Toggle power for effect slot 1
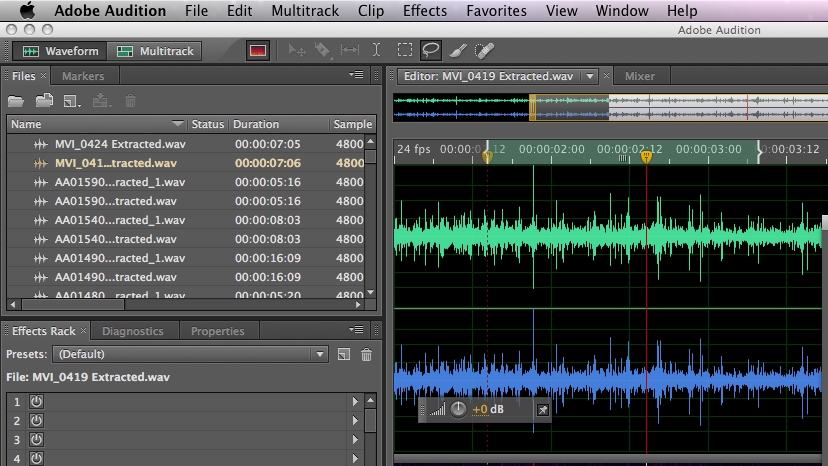Viewport: 828px width, 466px height. click(35, 401)
